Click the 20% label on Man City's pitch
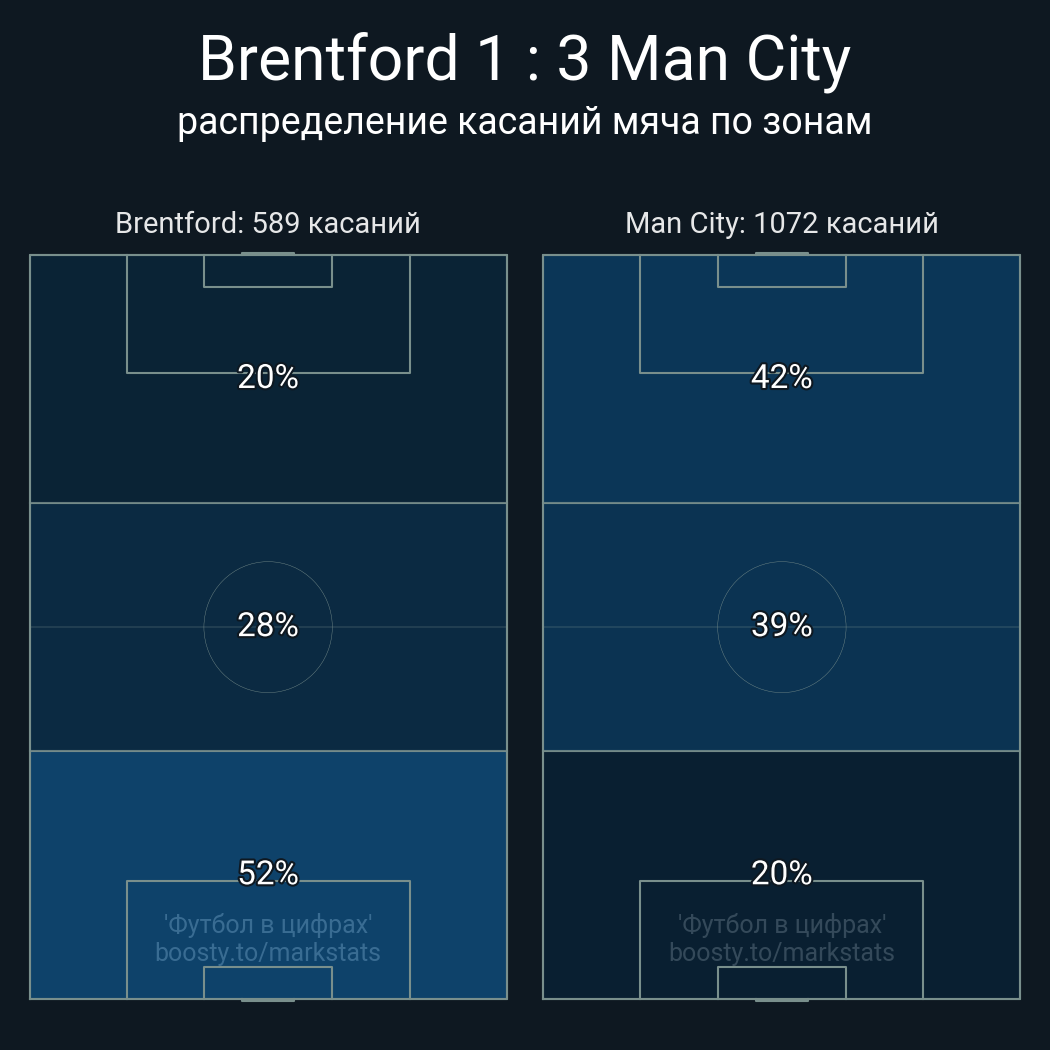 click(782, 873)
